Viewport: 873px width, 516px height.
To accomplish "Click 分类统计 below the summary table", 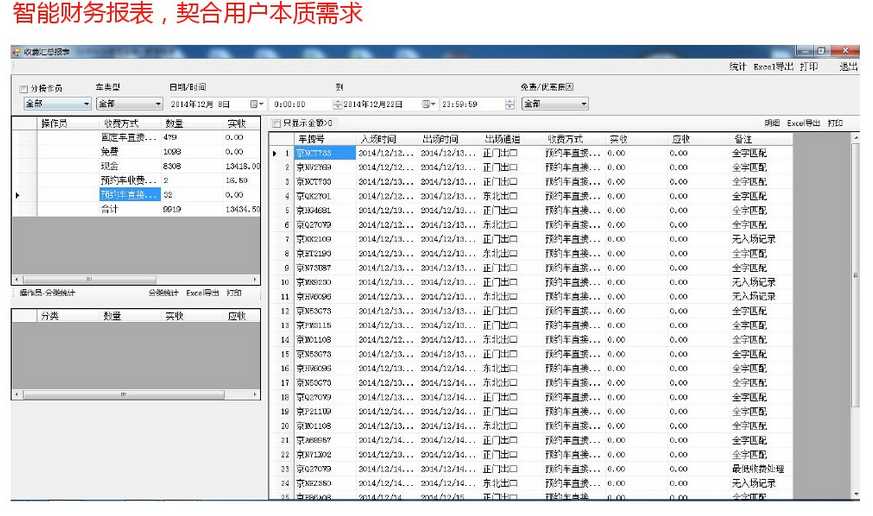I will point(163,293).
